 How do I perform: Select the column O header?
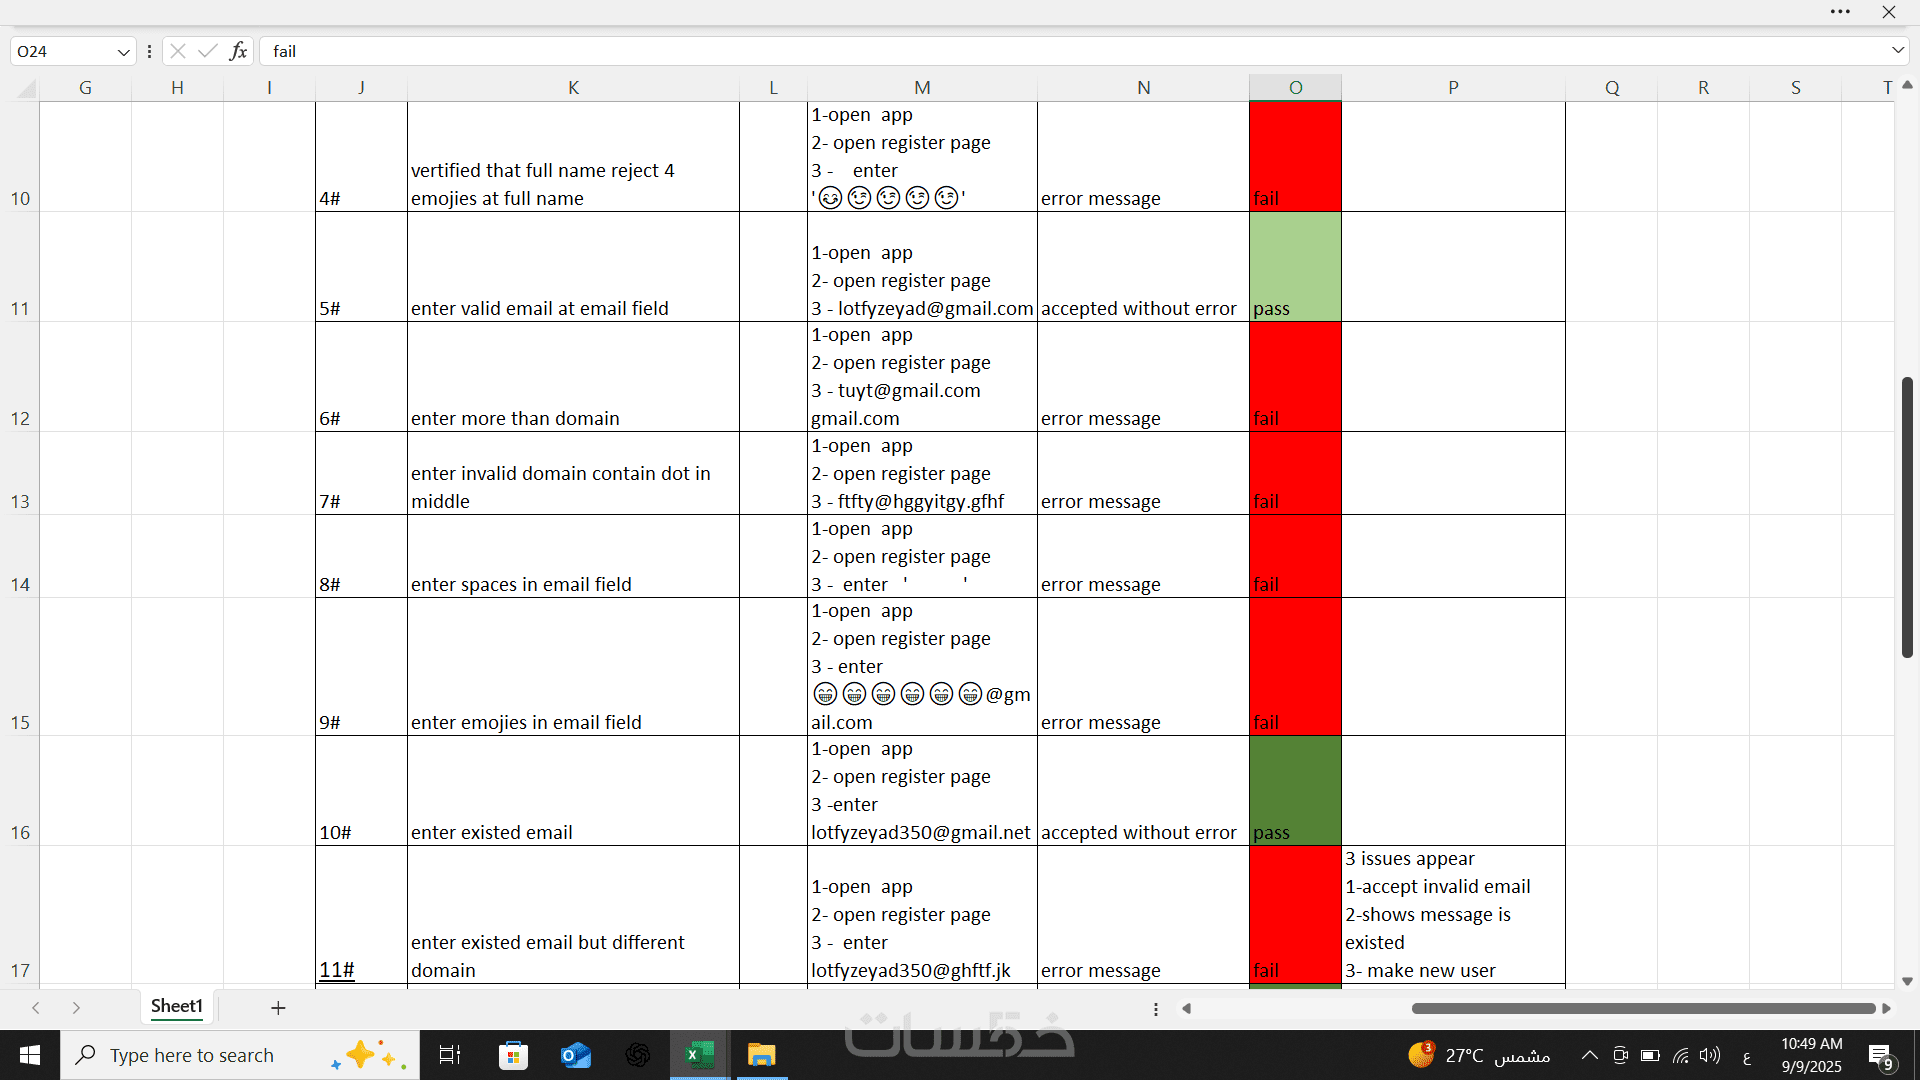point(1295,88)
